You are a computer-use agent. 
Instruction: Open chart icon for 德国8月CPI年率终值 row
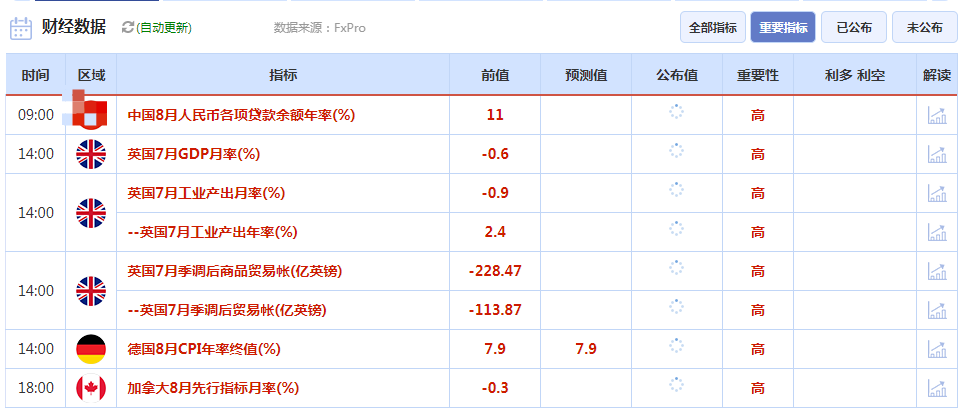tap(937, 349)
